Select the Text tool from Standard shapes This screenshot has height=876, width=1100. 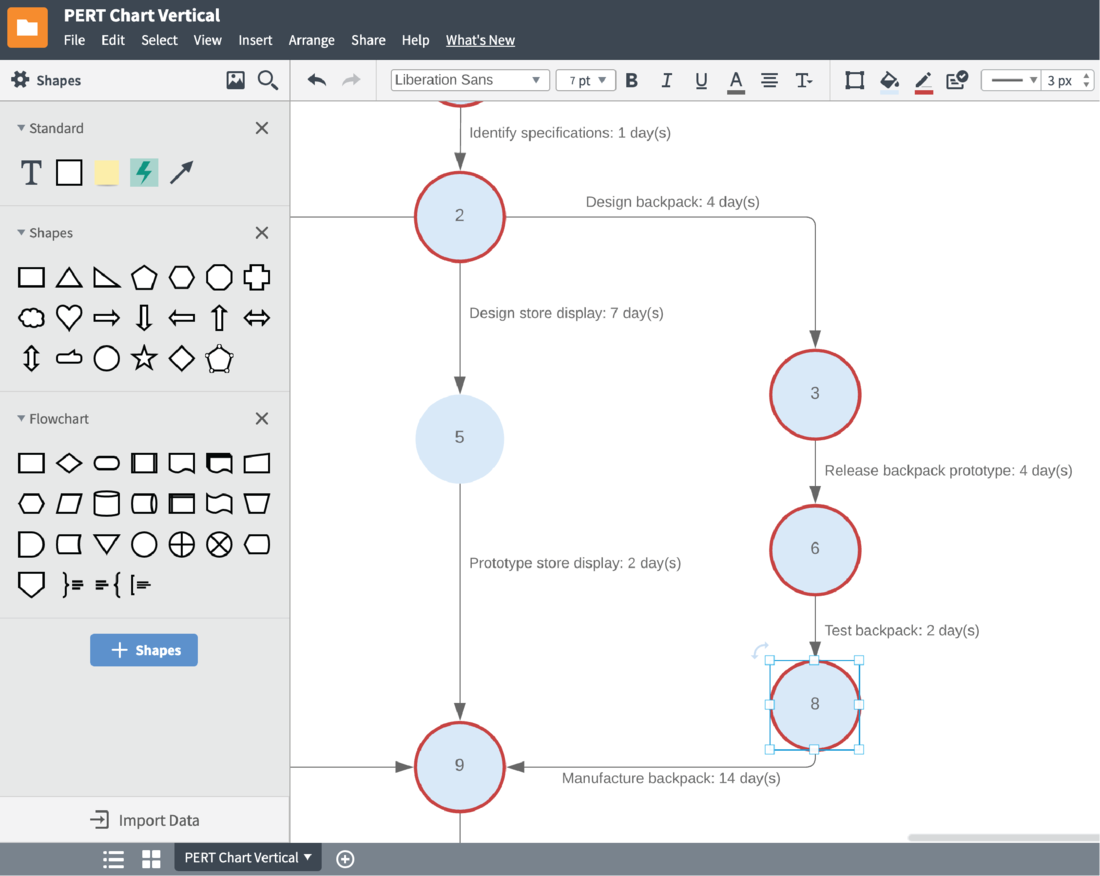pyautogui.click(x=30, y=172)
